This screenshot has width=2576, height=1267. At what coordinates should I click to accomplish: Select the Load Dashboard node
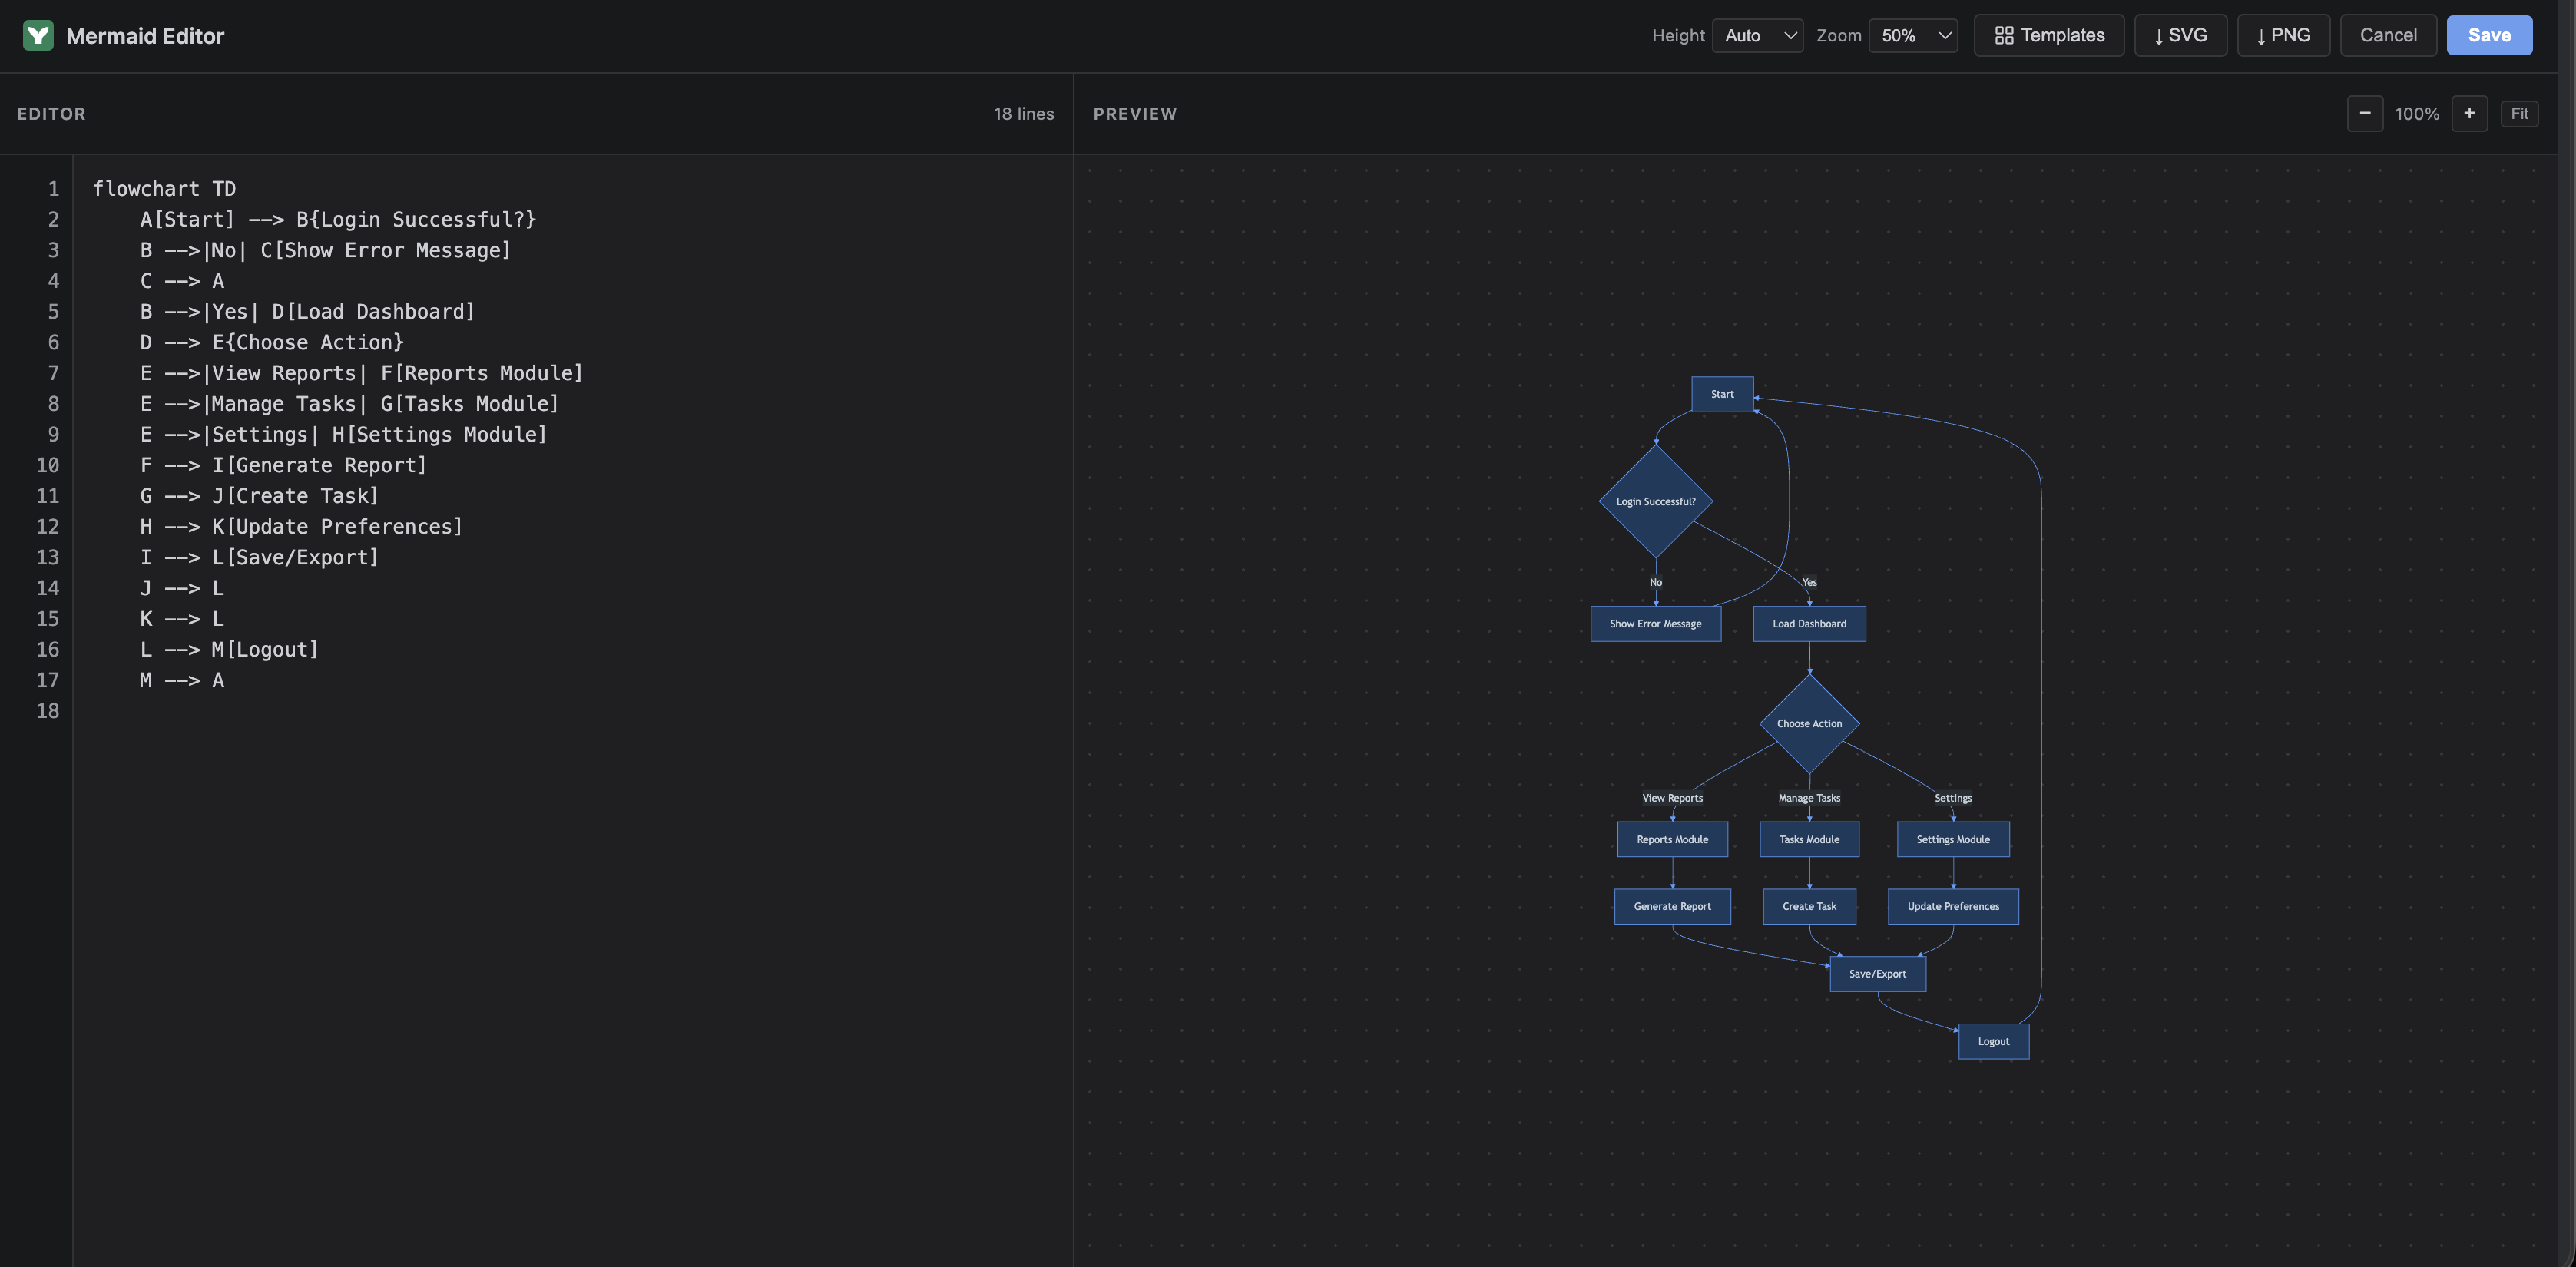(1809, 624)
